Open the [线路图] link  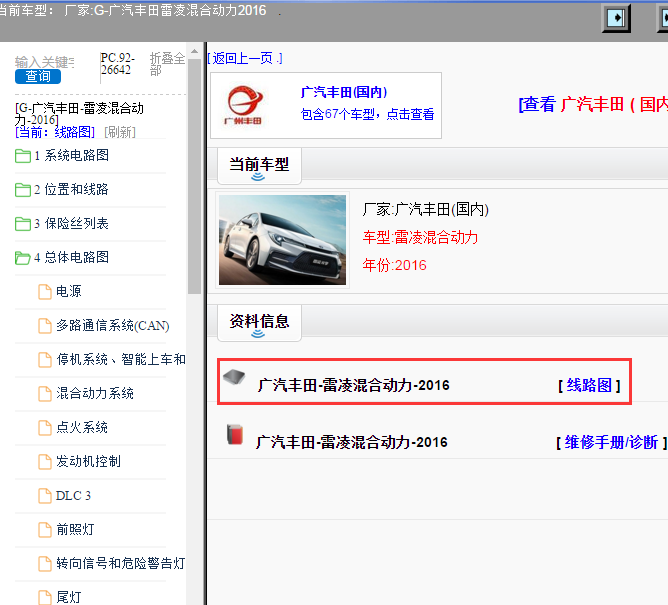point(589,386)
